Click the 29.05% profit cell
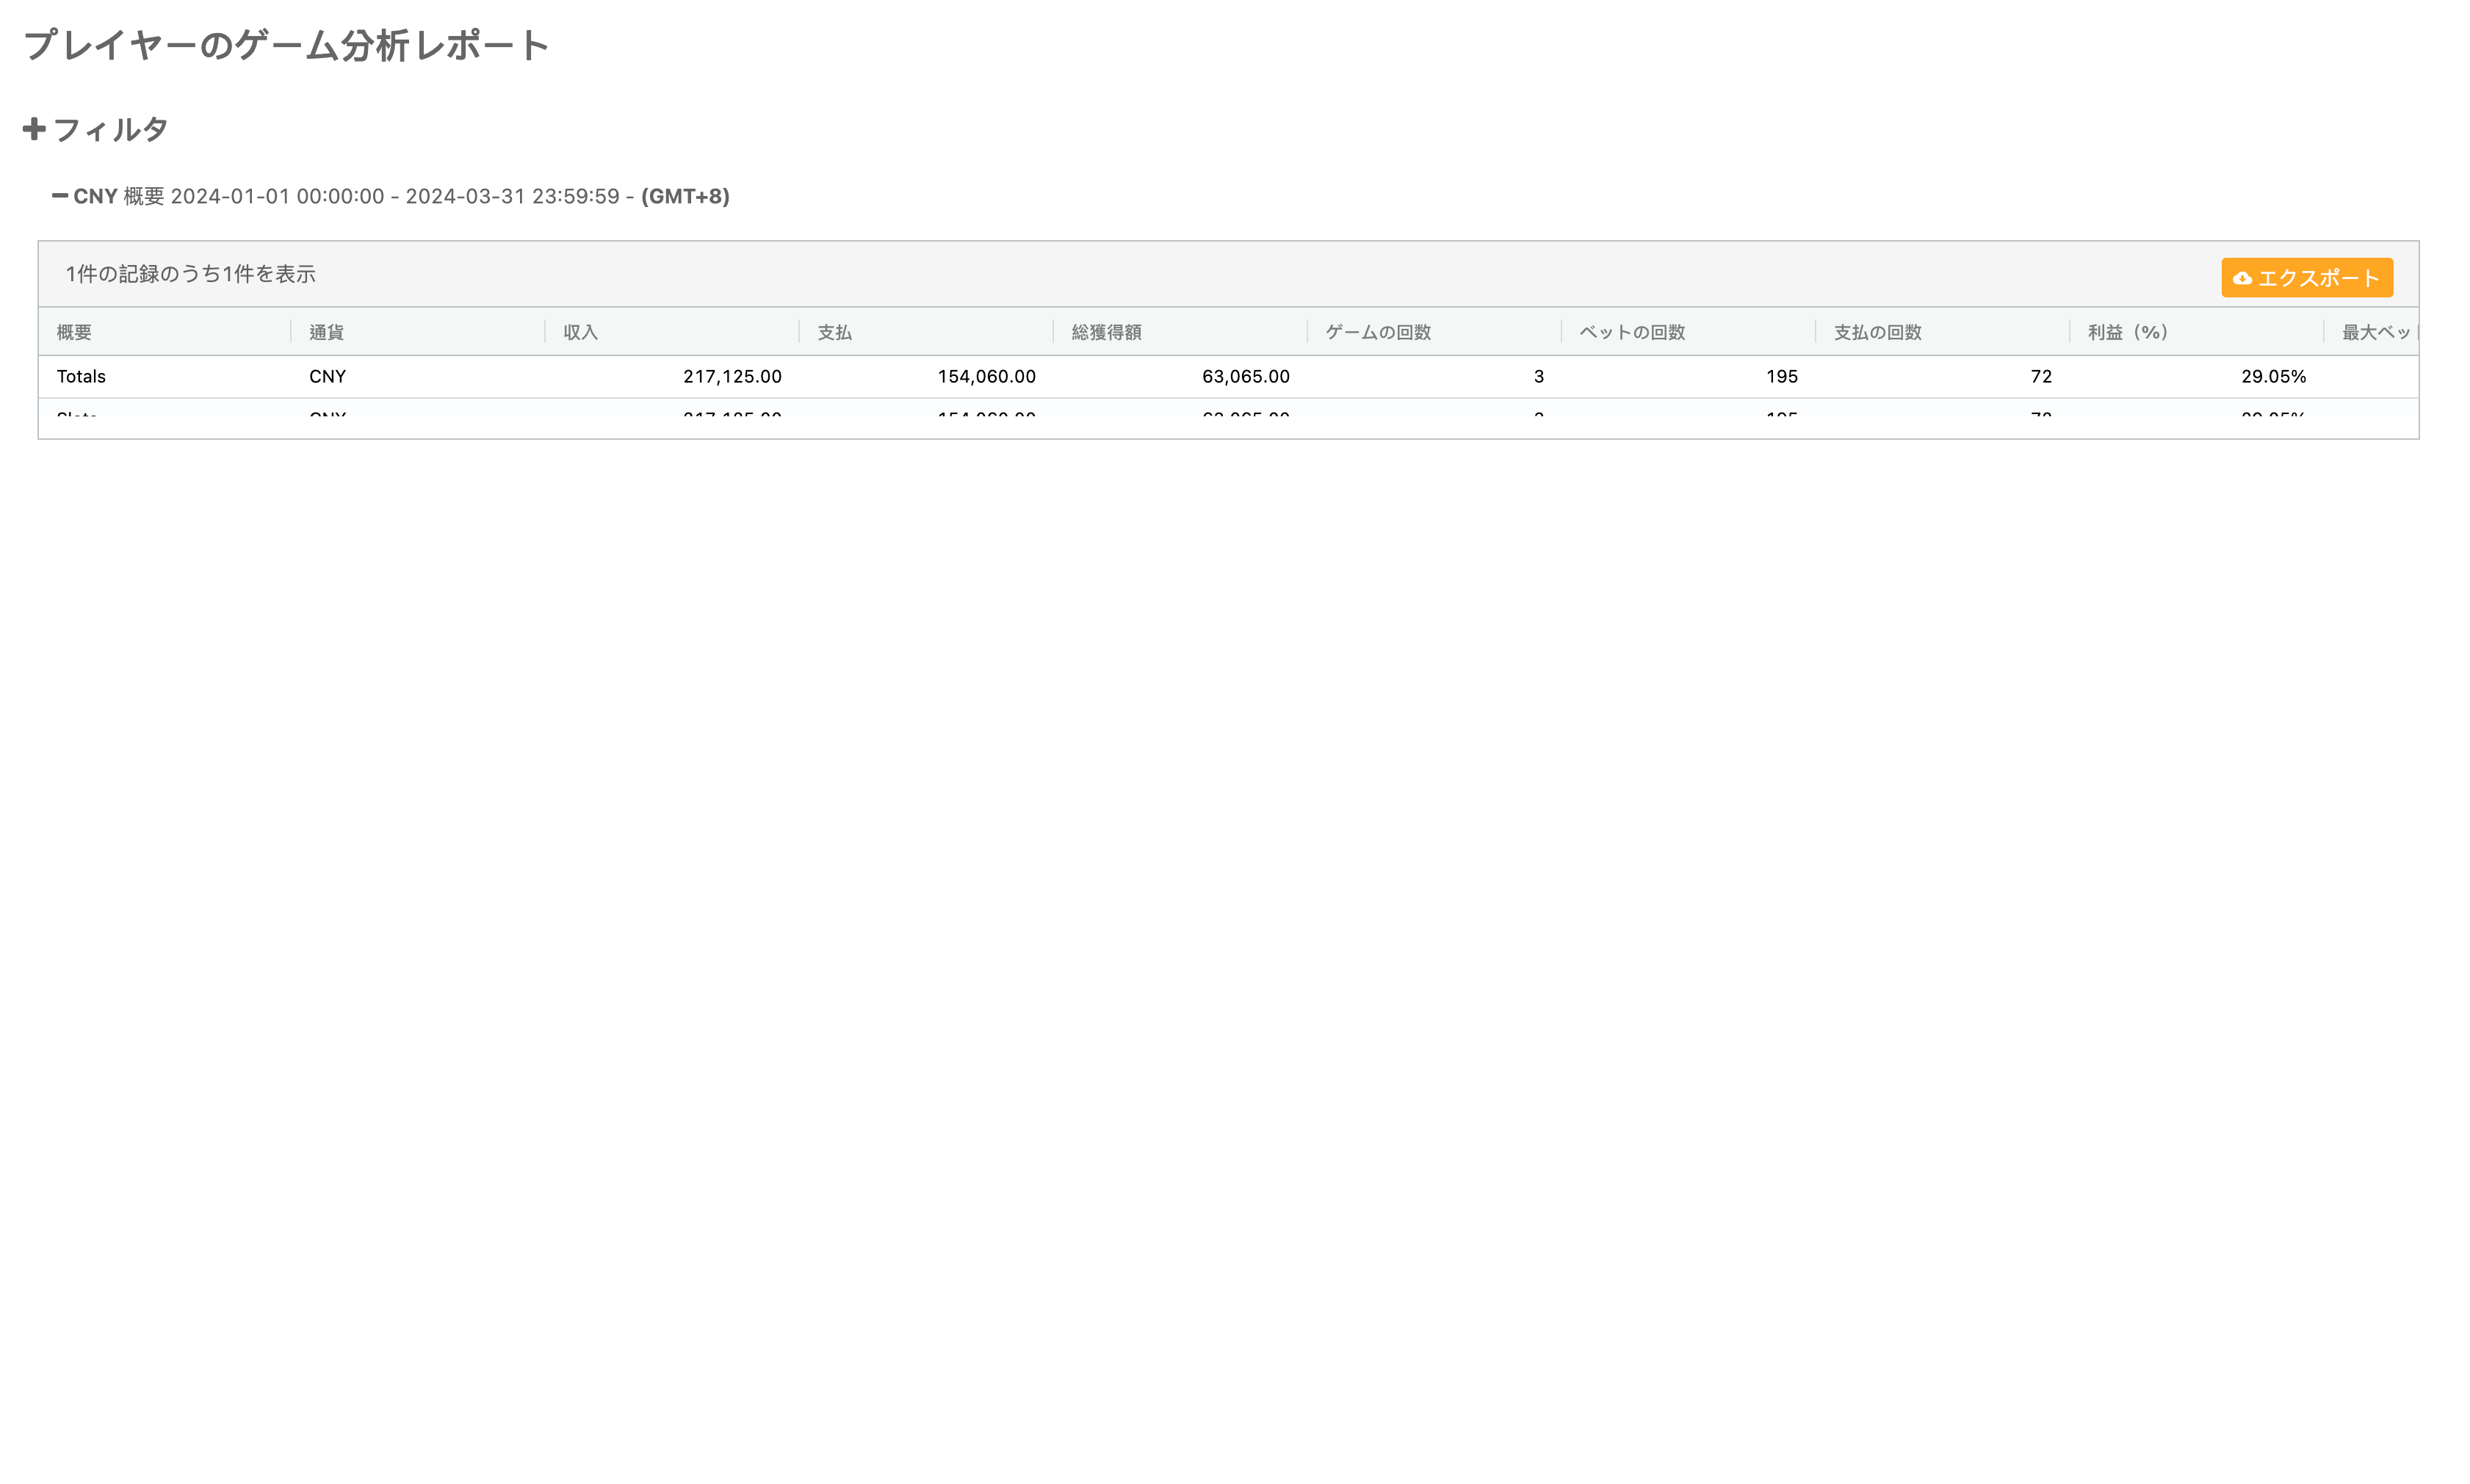The width and height of the screenshot is (2470, 1484). 2272,377
